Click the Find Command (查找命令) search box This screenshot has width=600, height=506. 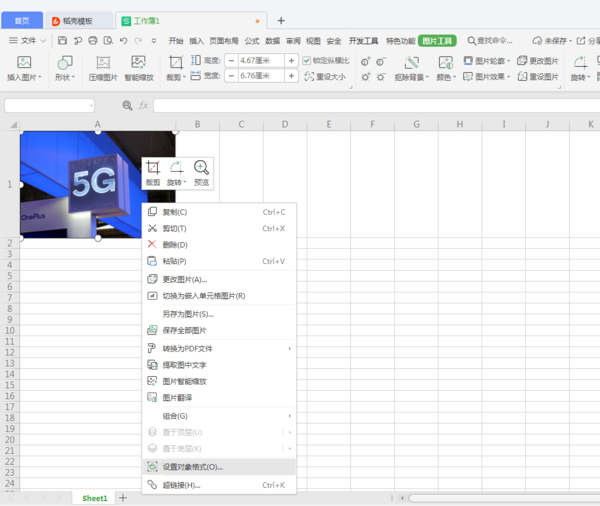tap(490, 41)
